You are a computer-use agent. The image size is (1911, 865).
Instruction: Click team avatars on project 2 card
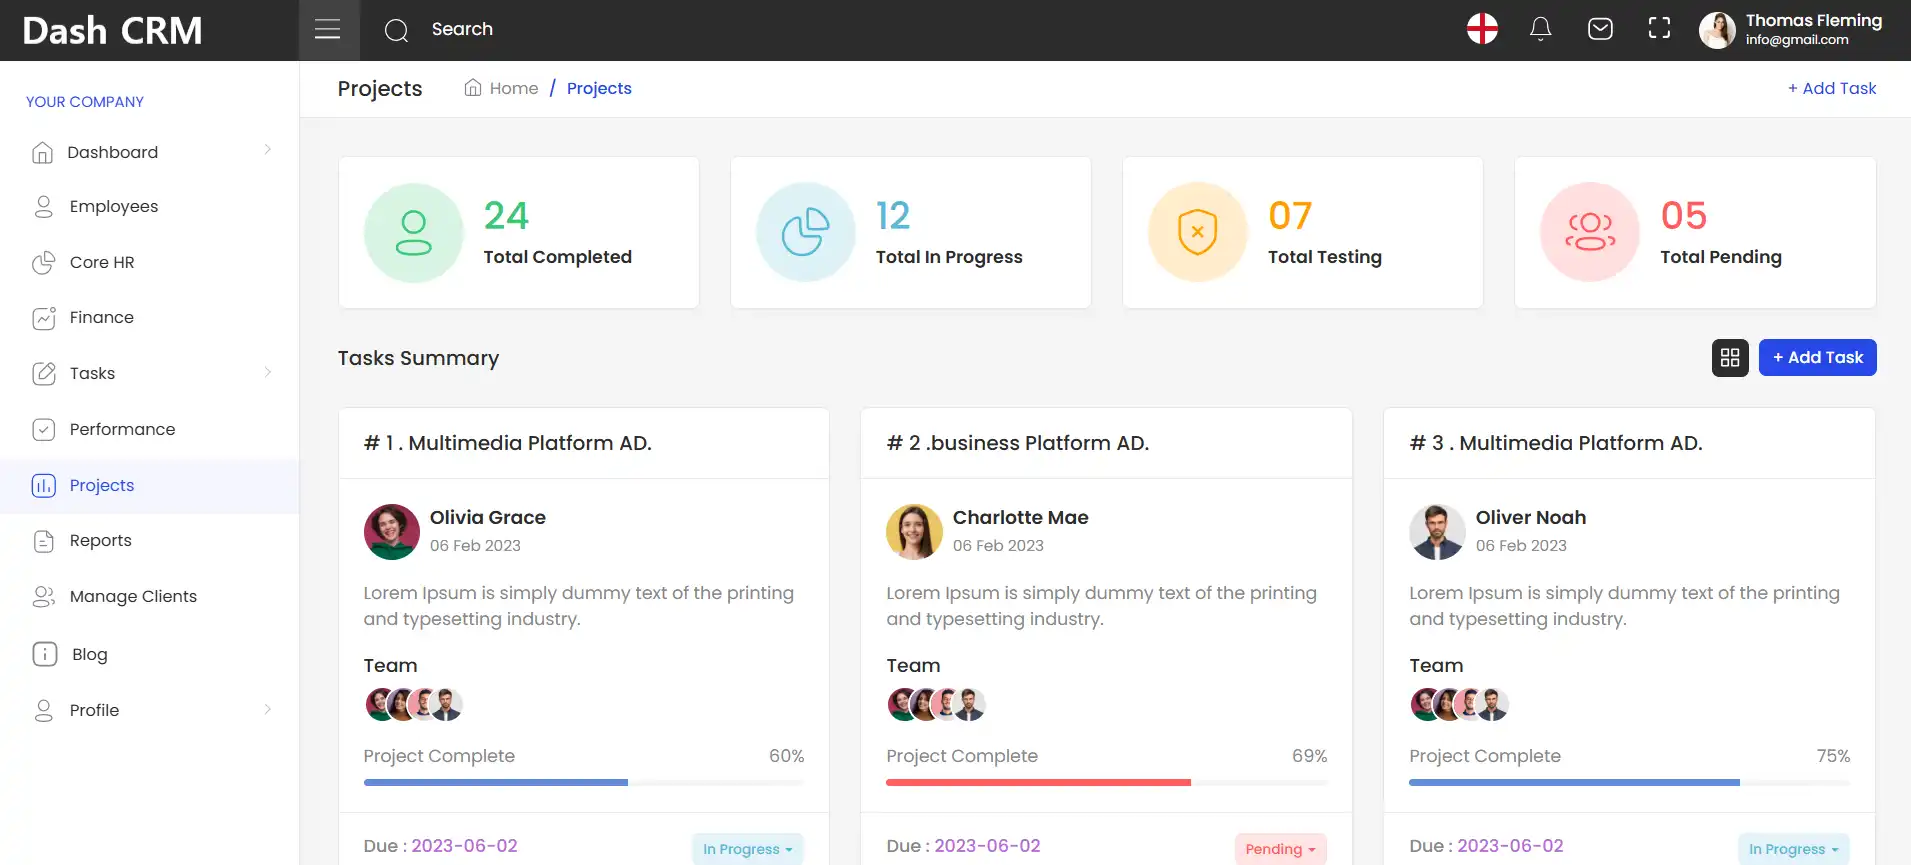pos(937,705)
